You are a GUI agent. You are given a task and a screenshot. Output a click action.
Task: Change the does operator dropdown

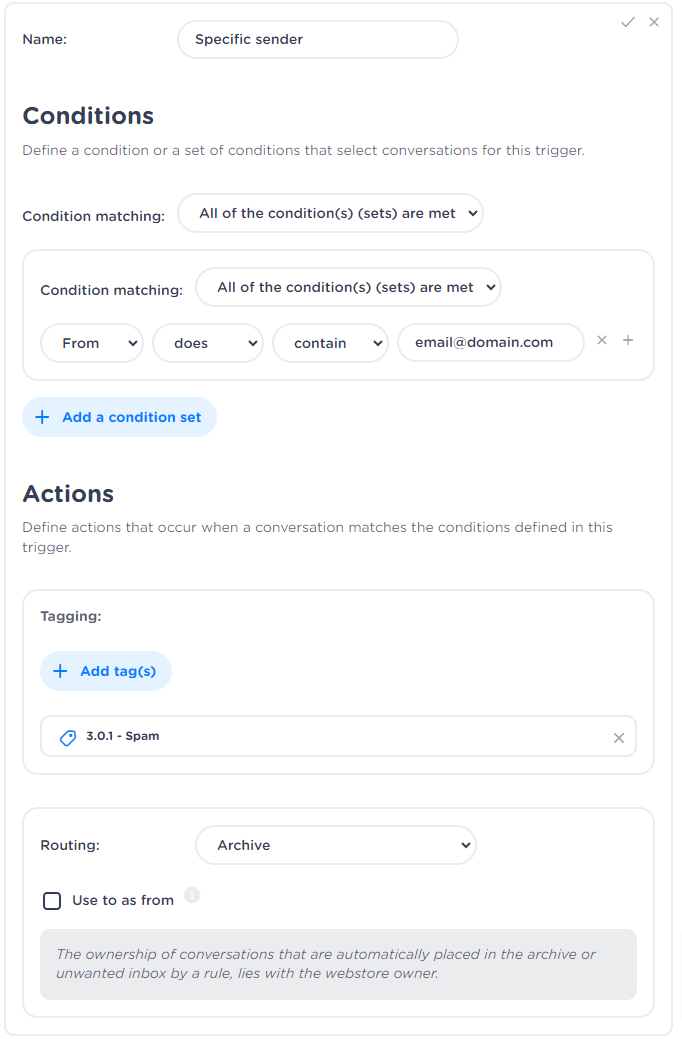click(x=207, y=343)
